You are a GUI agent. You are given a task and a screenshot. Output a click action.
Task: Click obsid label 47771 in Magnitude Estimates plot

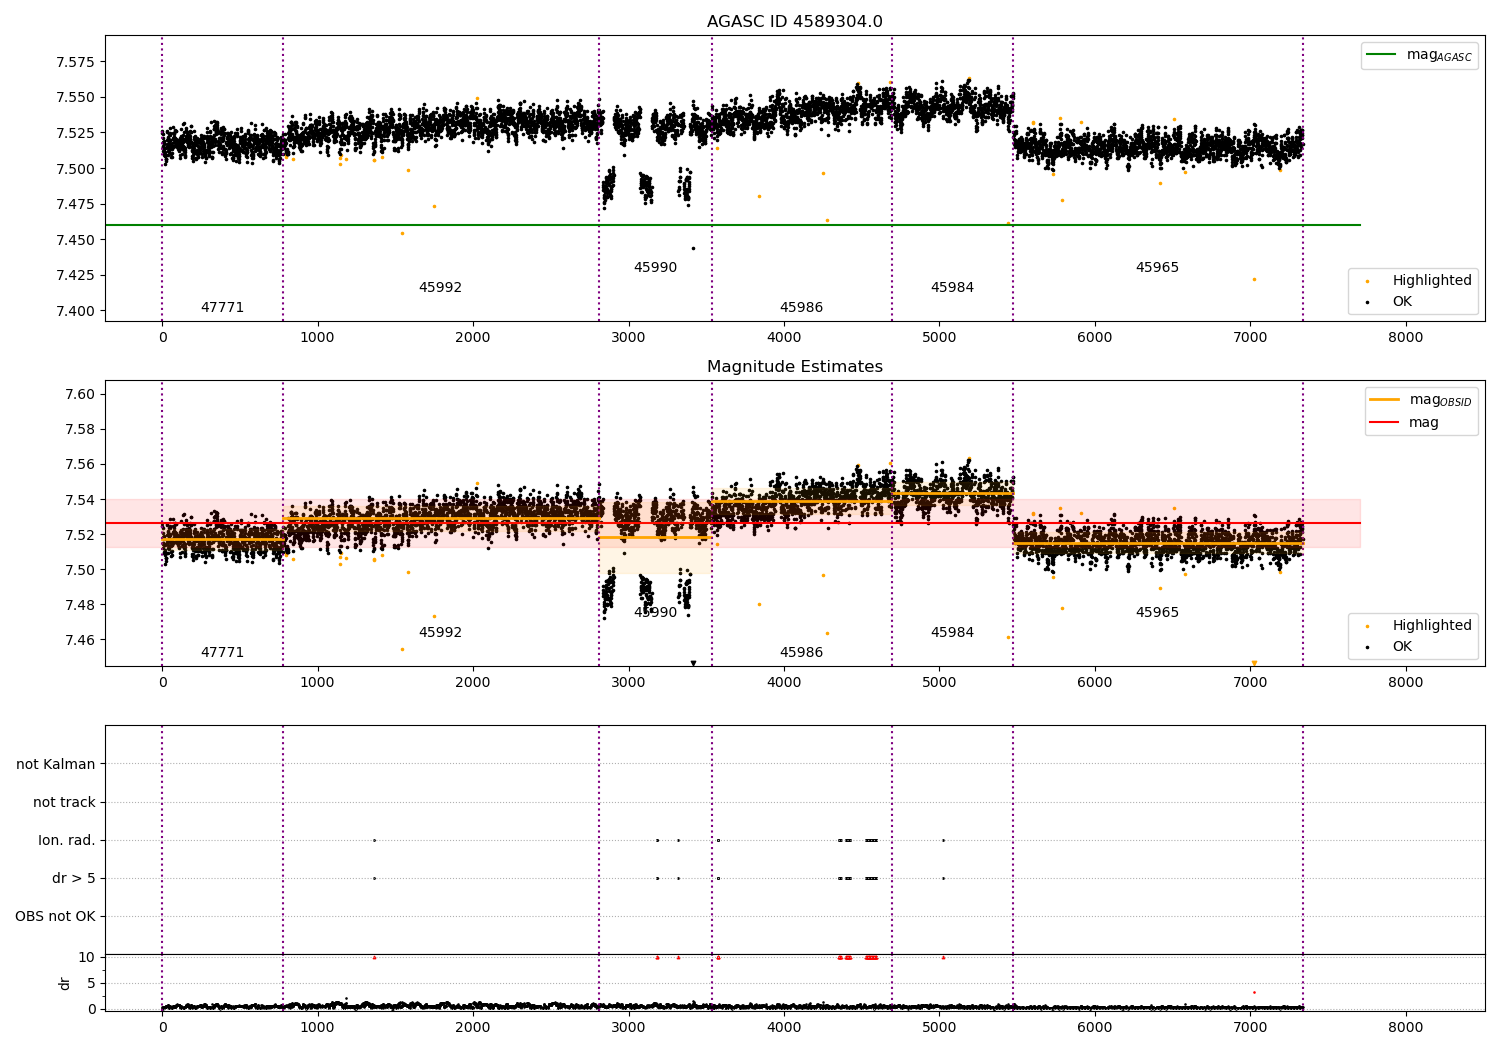point(222,653)
